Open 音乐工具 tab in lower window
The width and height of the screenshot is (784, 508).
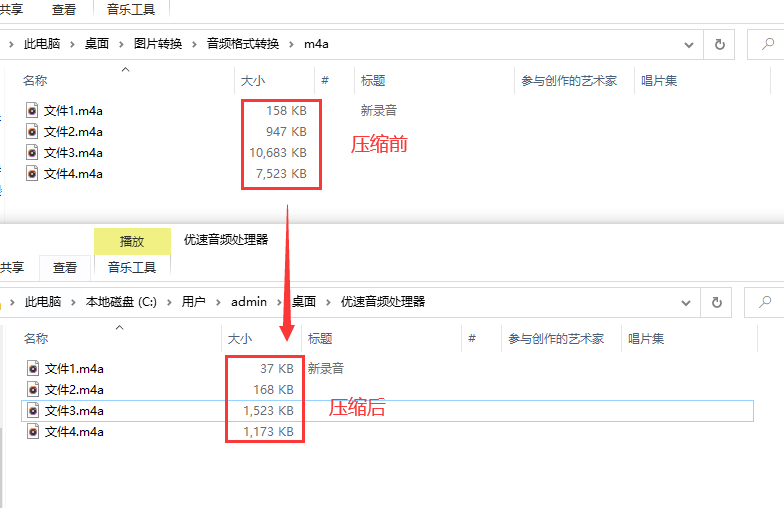[x=132, y=268]
